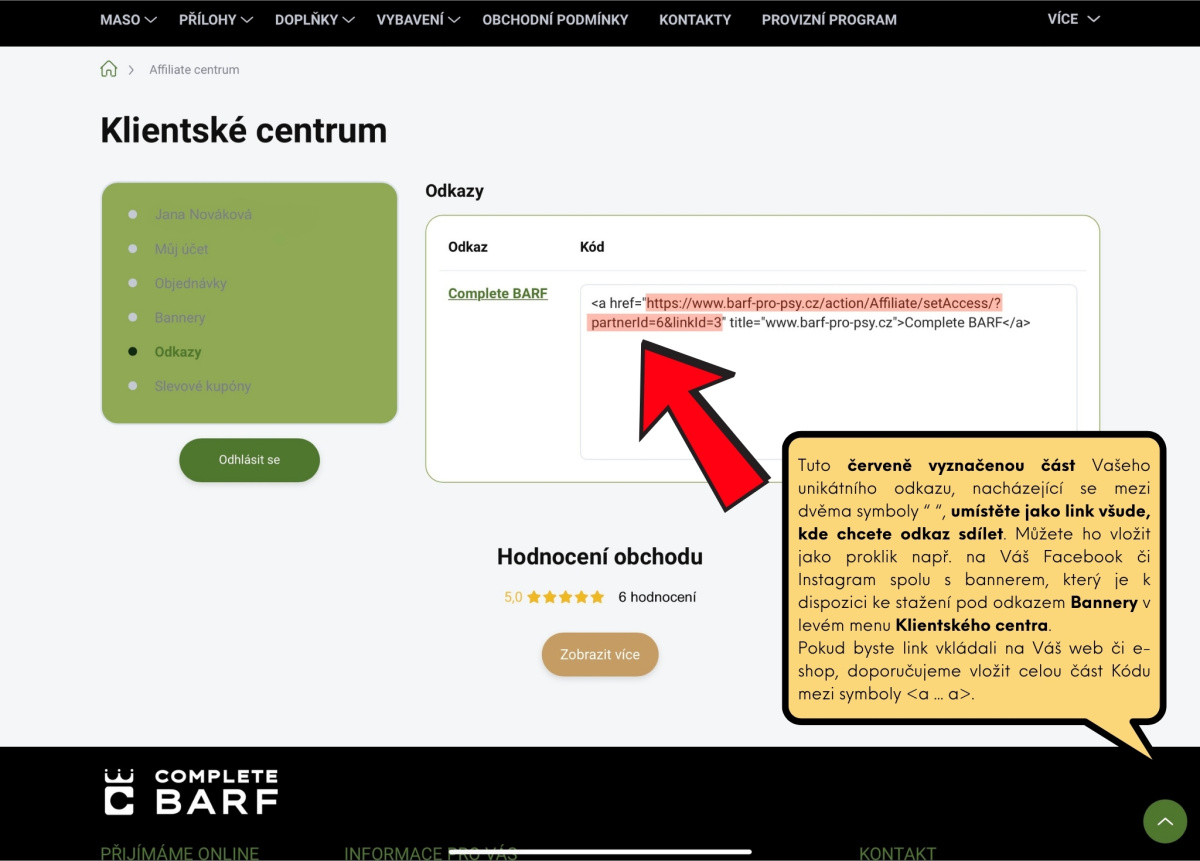The height and width of the screenshot is (861, 1200).
Task: Click the Kód column header
Action: (592, 246)
